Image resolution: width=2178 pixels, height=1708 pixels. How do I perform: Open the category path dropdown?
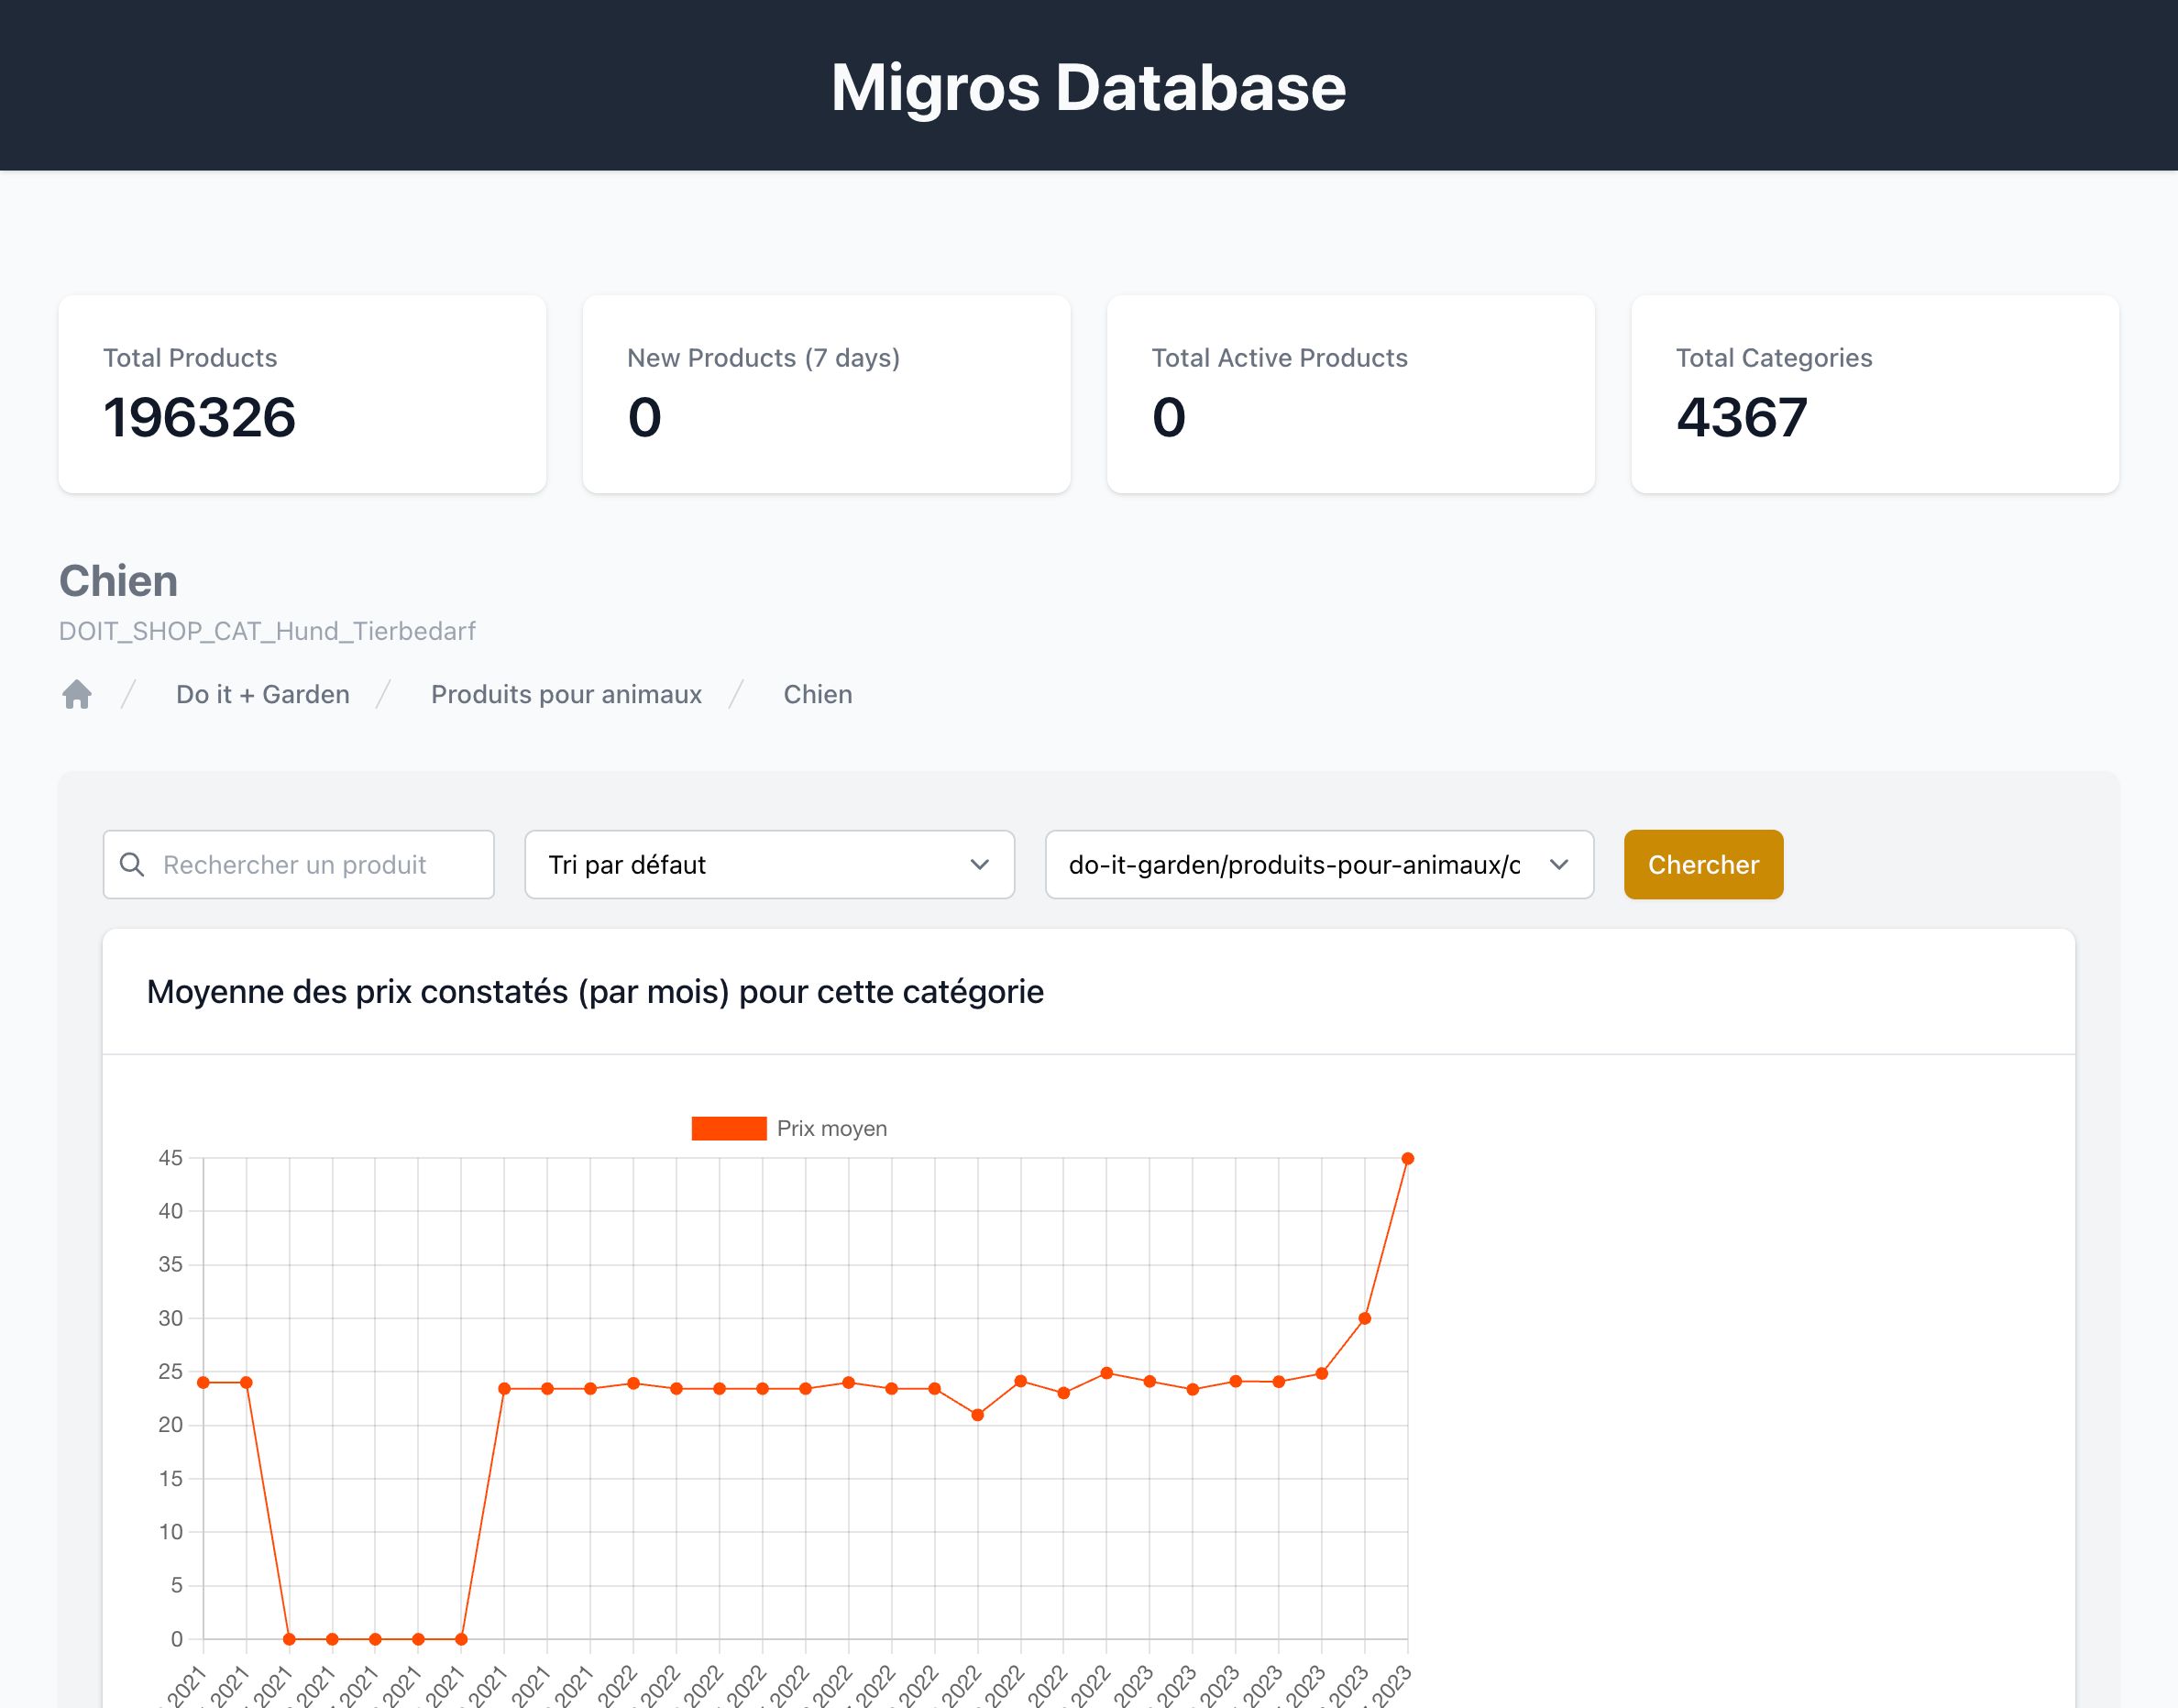click(x=1319, y=864)
